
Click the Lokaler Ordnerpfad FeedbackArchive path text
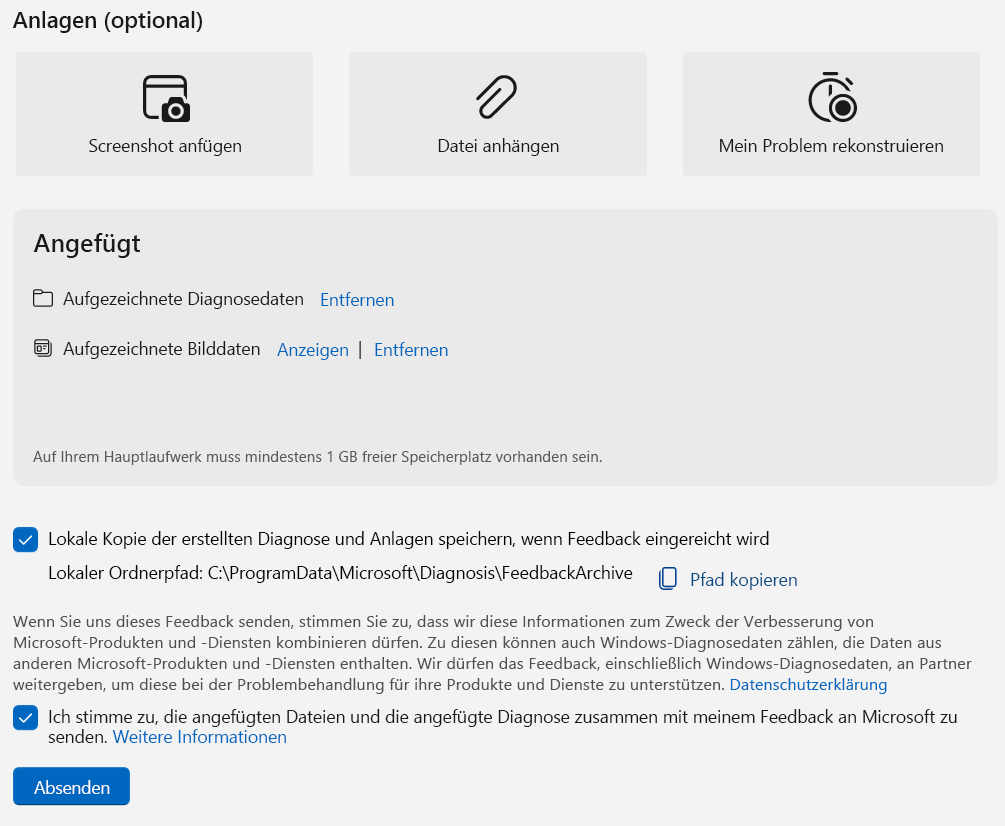click(340, 573)
